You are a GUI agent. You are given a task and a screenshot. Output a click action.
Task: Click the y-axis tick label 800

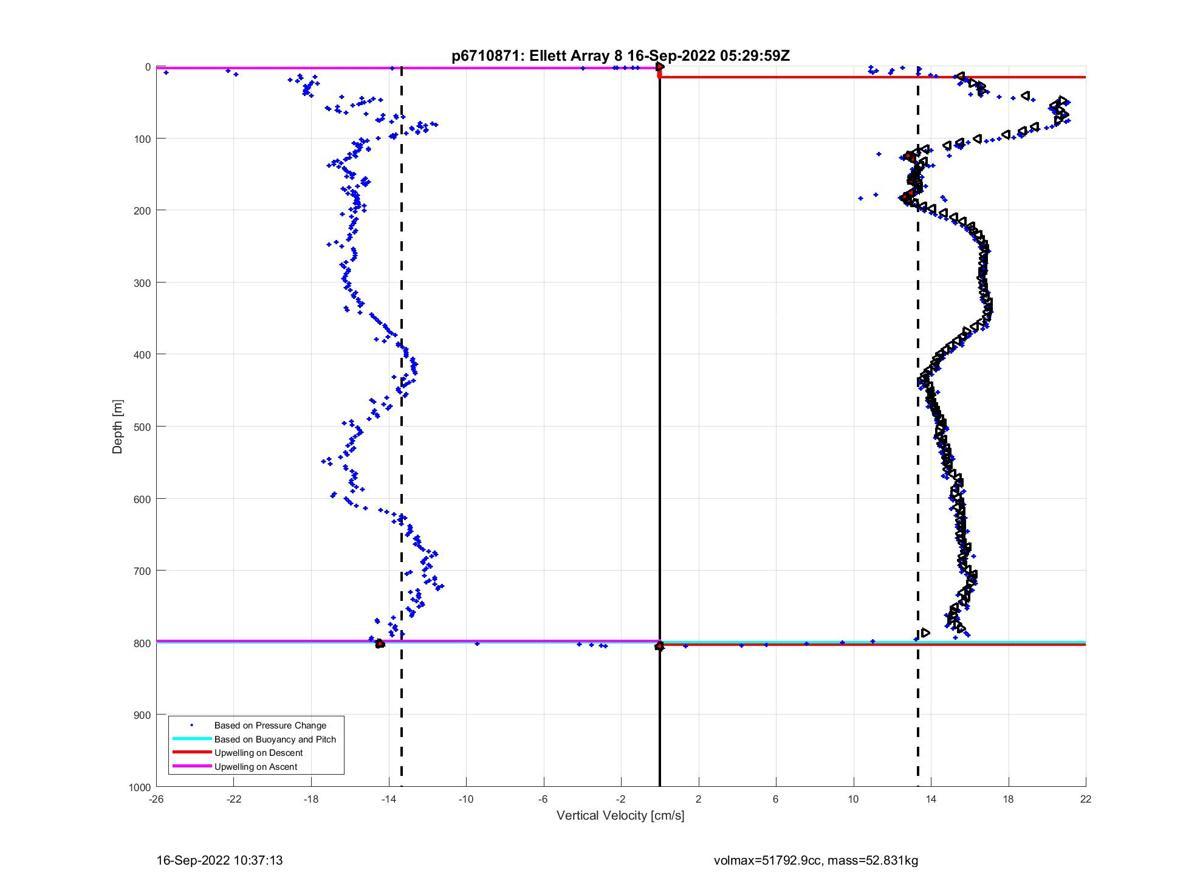click(x=142, y=643)
